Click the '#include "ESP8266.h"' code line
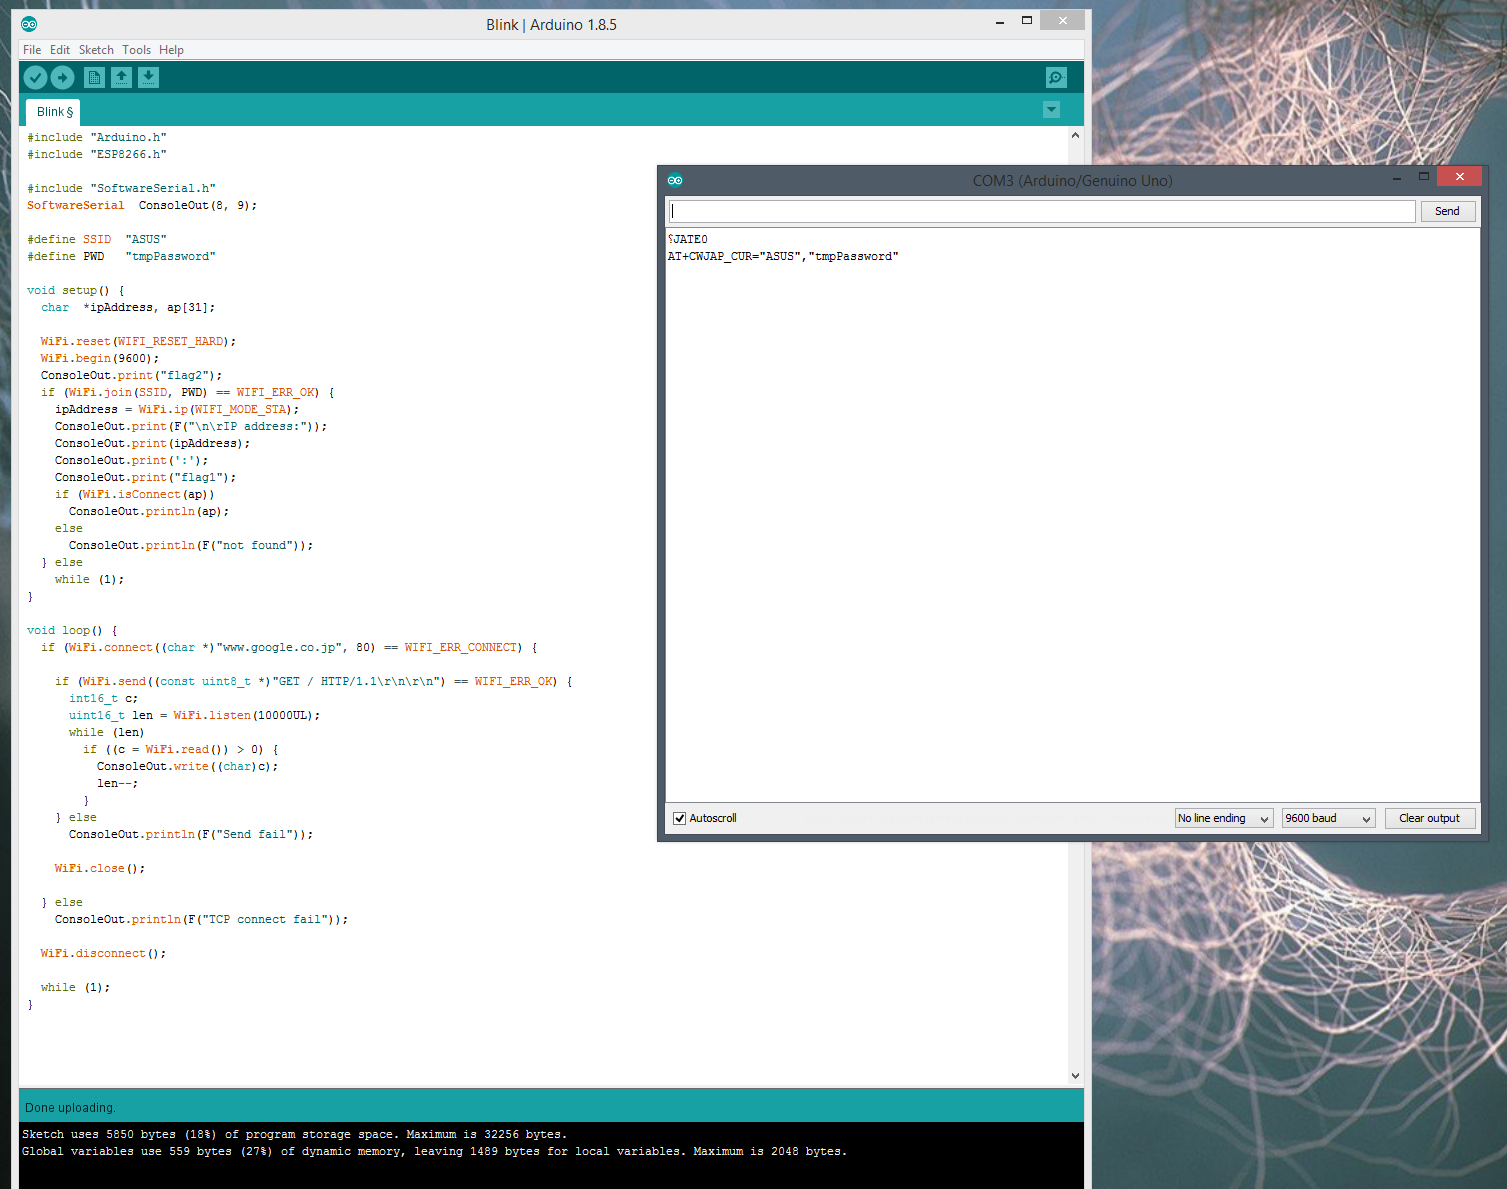1507x1189 pixels. [x=97, y=154]
